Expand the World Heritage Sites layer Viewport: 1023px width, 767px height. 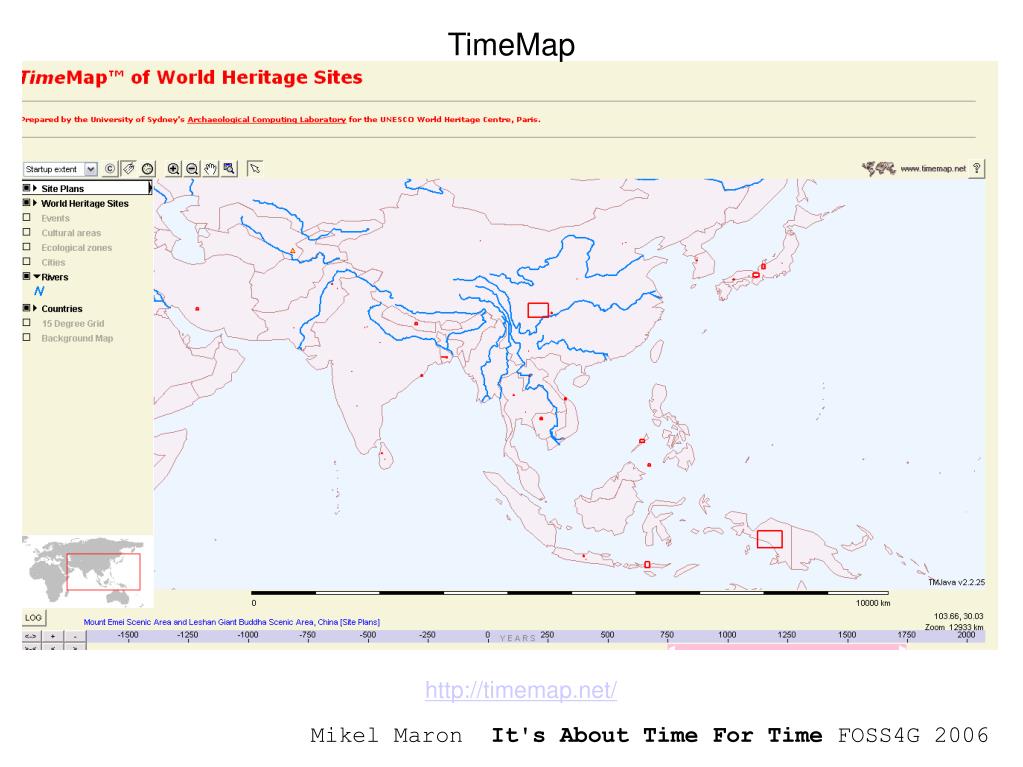35,203
